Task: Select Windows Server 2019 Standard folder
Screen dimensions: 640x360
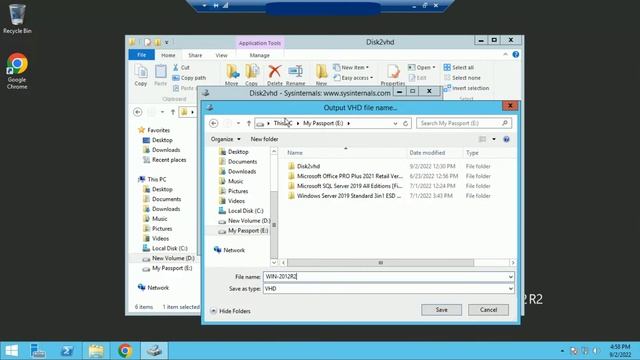Action: pyautogui.click(x=349, y=196)
